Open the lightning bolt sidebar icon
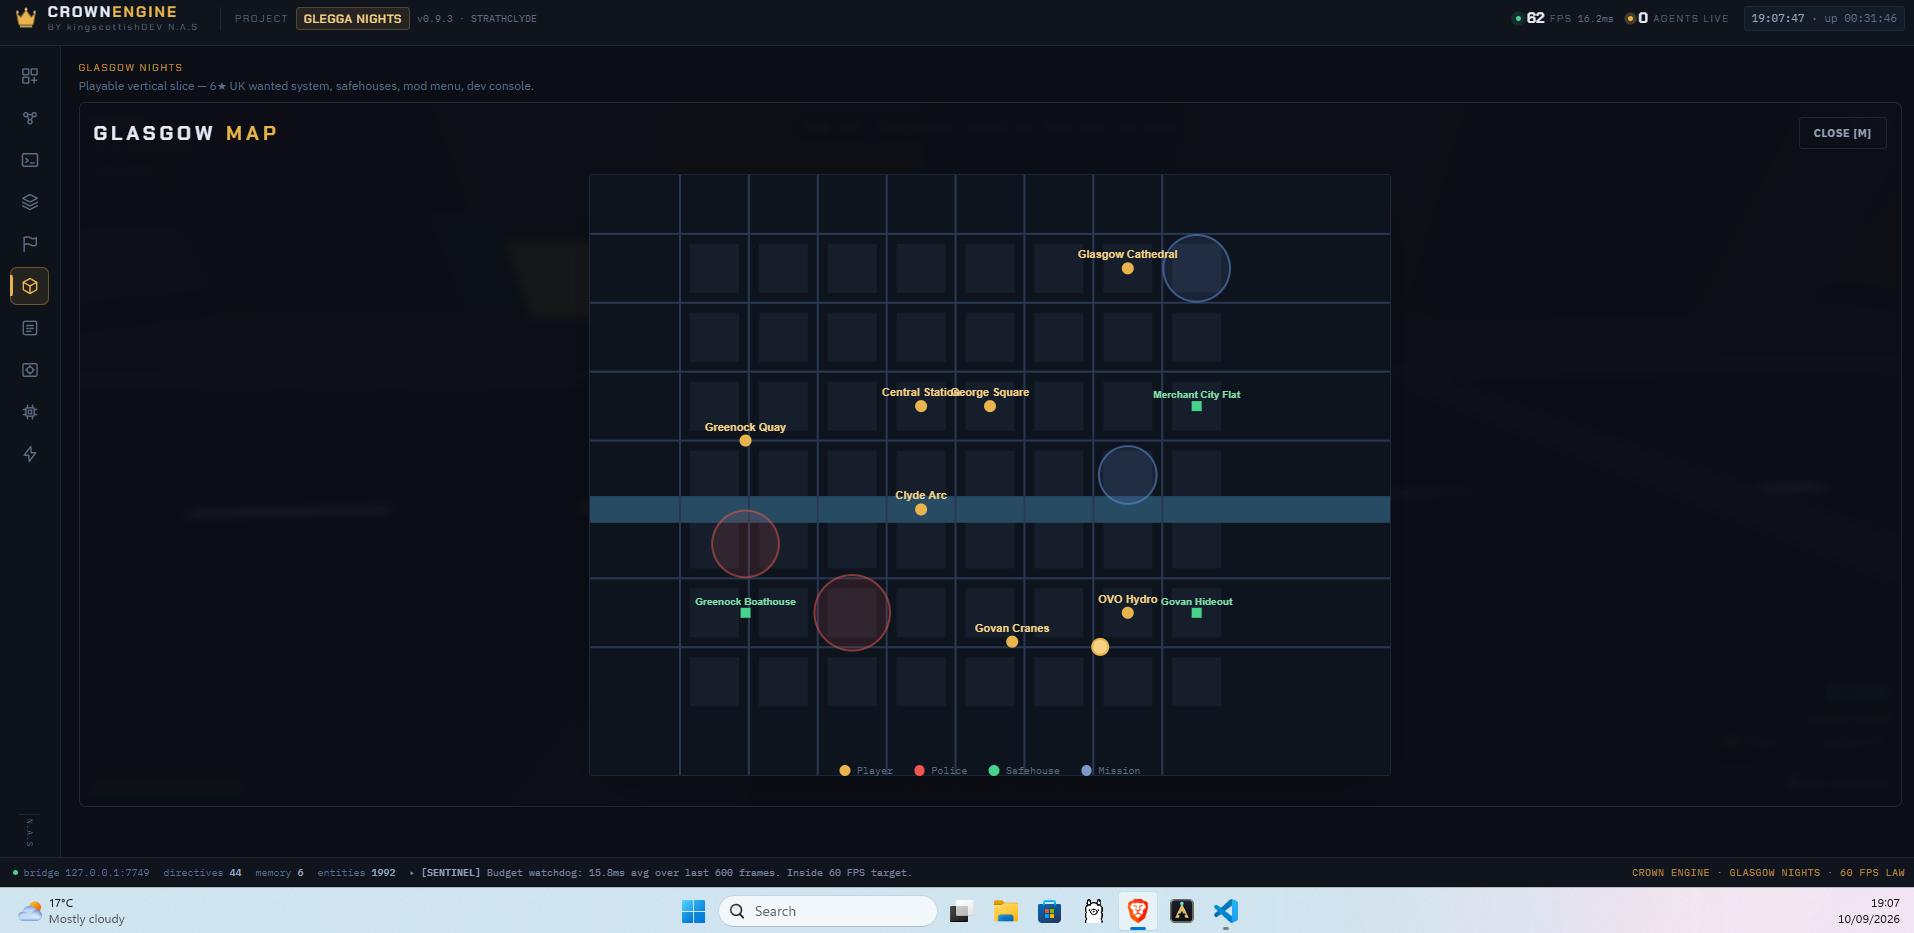This screenshot has width=1914, height=933. pyautogui.click(x=30, y=454)
